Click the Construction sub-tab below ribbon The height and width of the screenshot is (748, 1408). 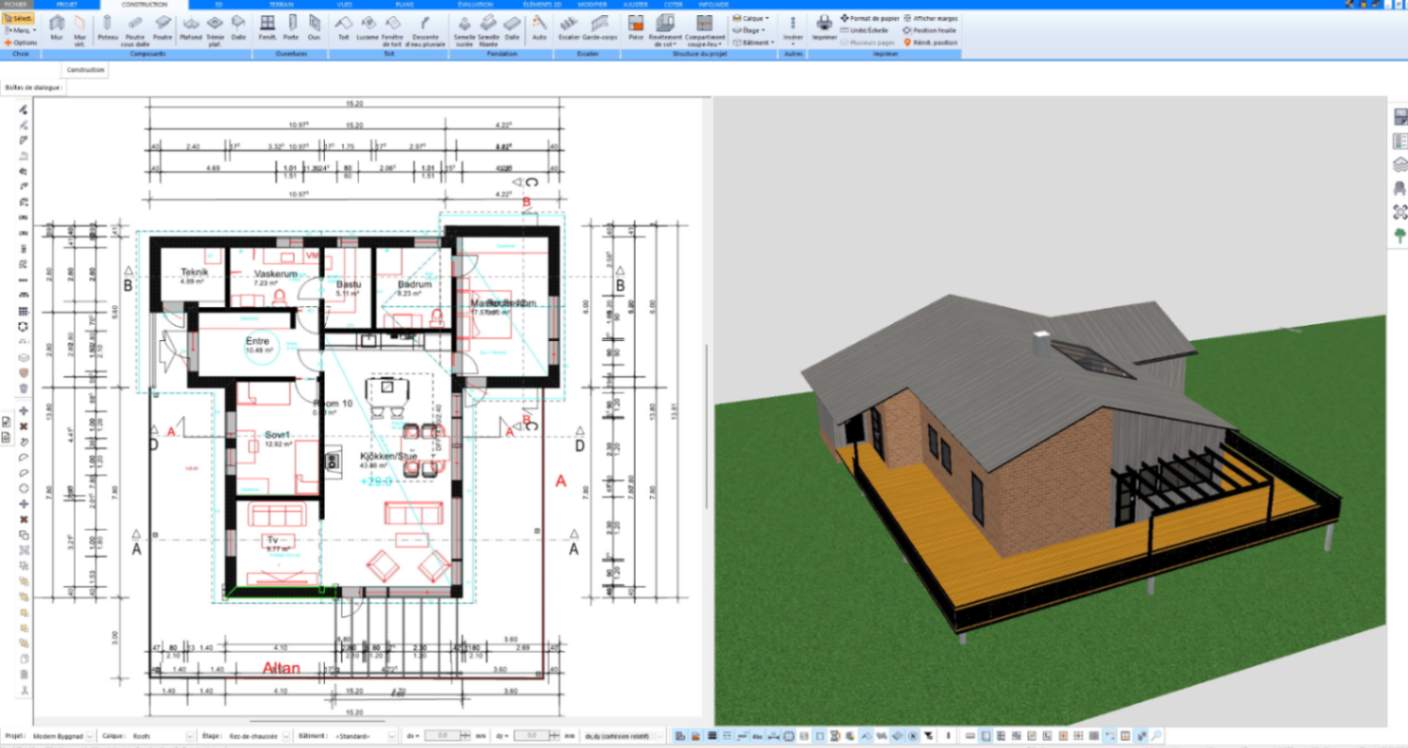(x=86, y=70)
